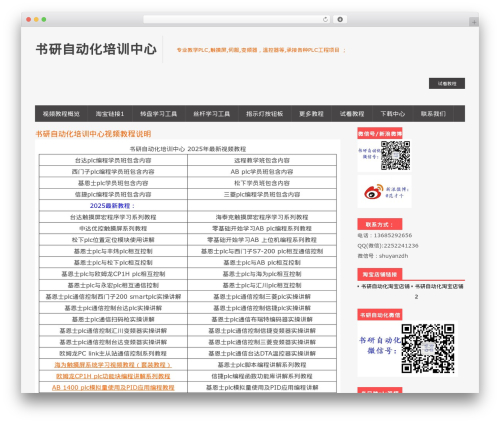Click 海泰克触摸屏宏程序学习系列教程 cell
This screenshot has height=423, width=500.
(x=262, y=217)
